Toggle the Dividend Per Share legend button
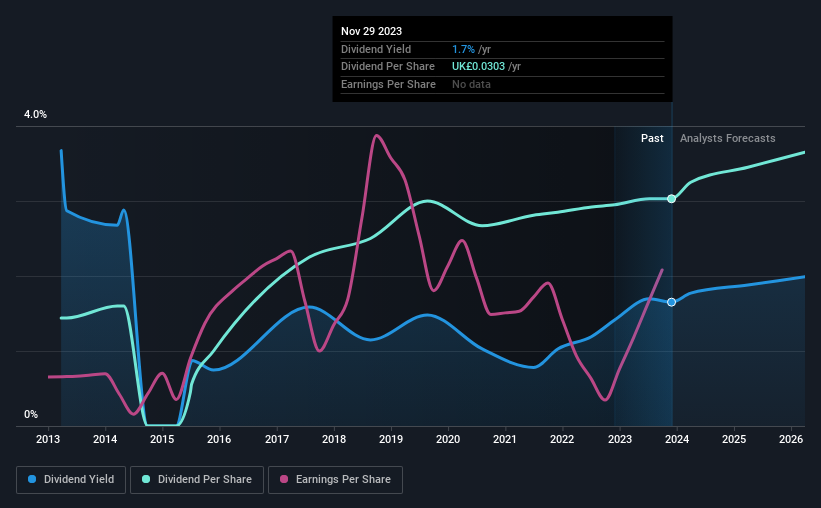Screen dimensions: 821x508 pos(197,480)
